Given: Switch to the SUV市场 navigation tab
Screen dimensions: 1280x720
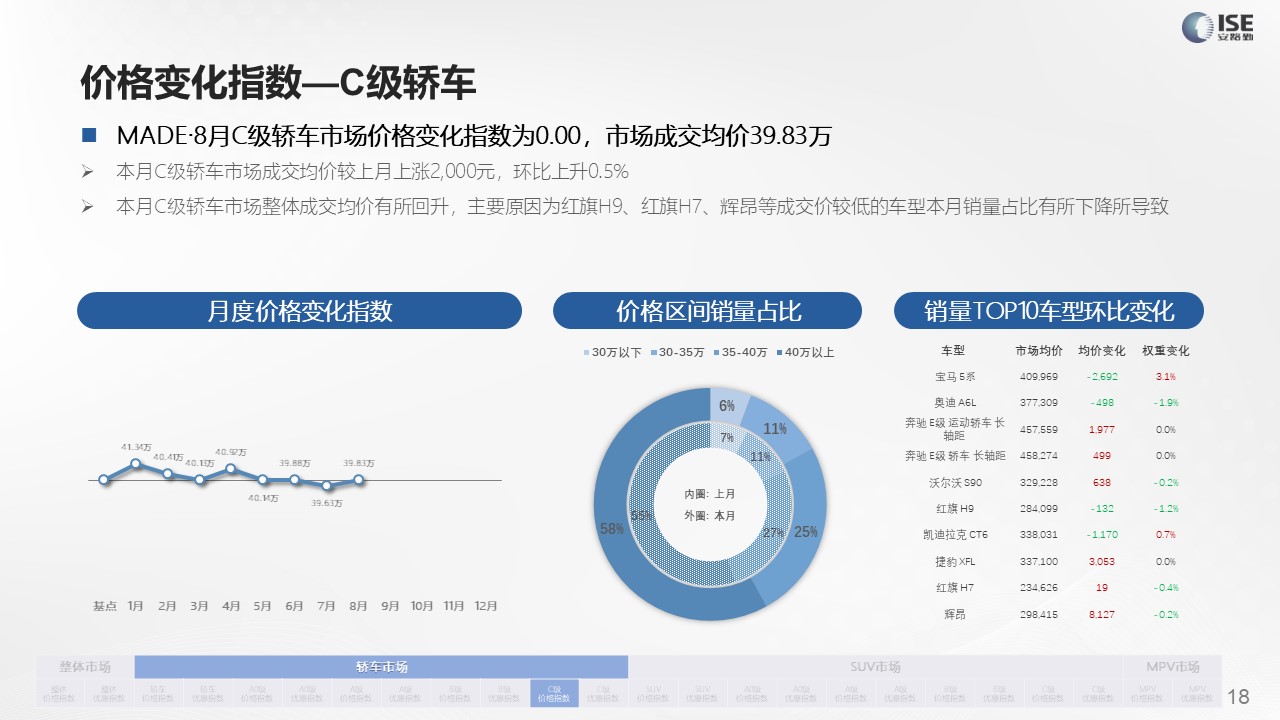Looking at the screenshot, I should tap(875, 667).
